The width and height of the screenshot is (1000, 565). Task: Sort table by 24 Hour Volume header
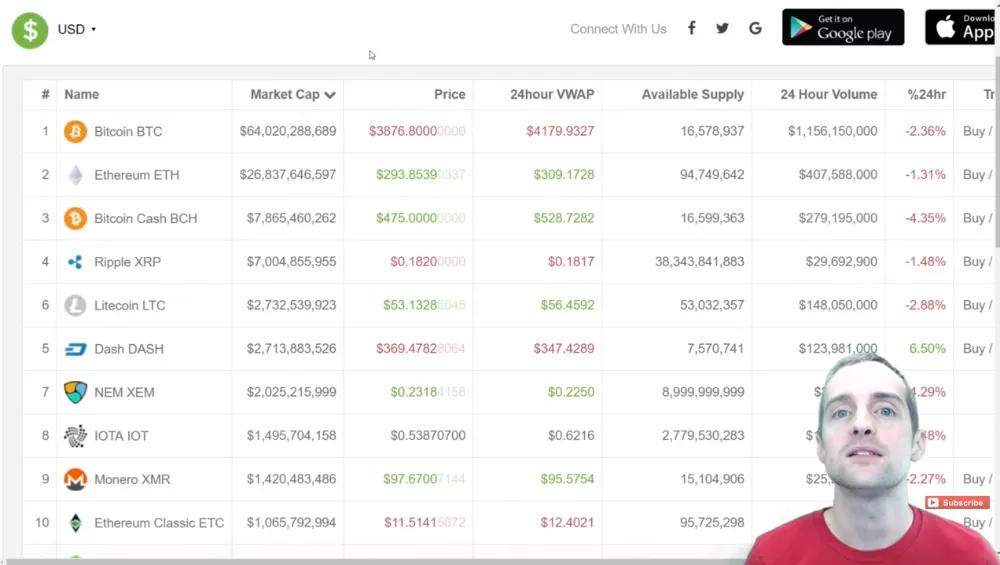coord(828,94)
